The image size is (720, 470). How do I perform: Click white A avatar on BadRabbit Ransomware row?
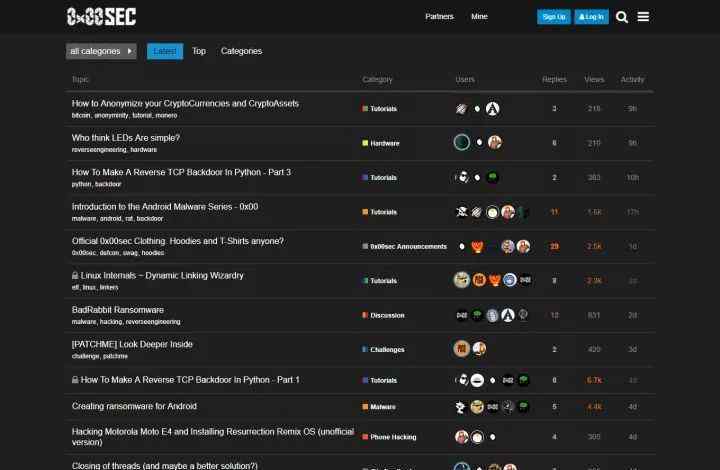pyautogui.click(x=507, y=315)
